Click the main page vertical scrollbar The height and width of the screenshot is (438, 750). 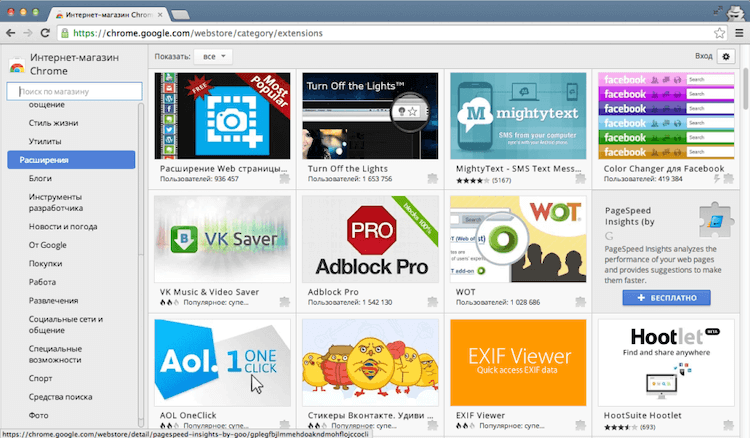pos(745,89)
